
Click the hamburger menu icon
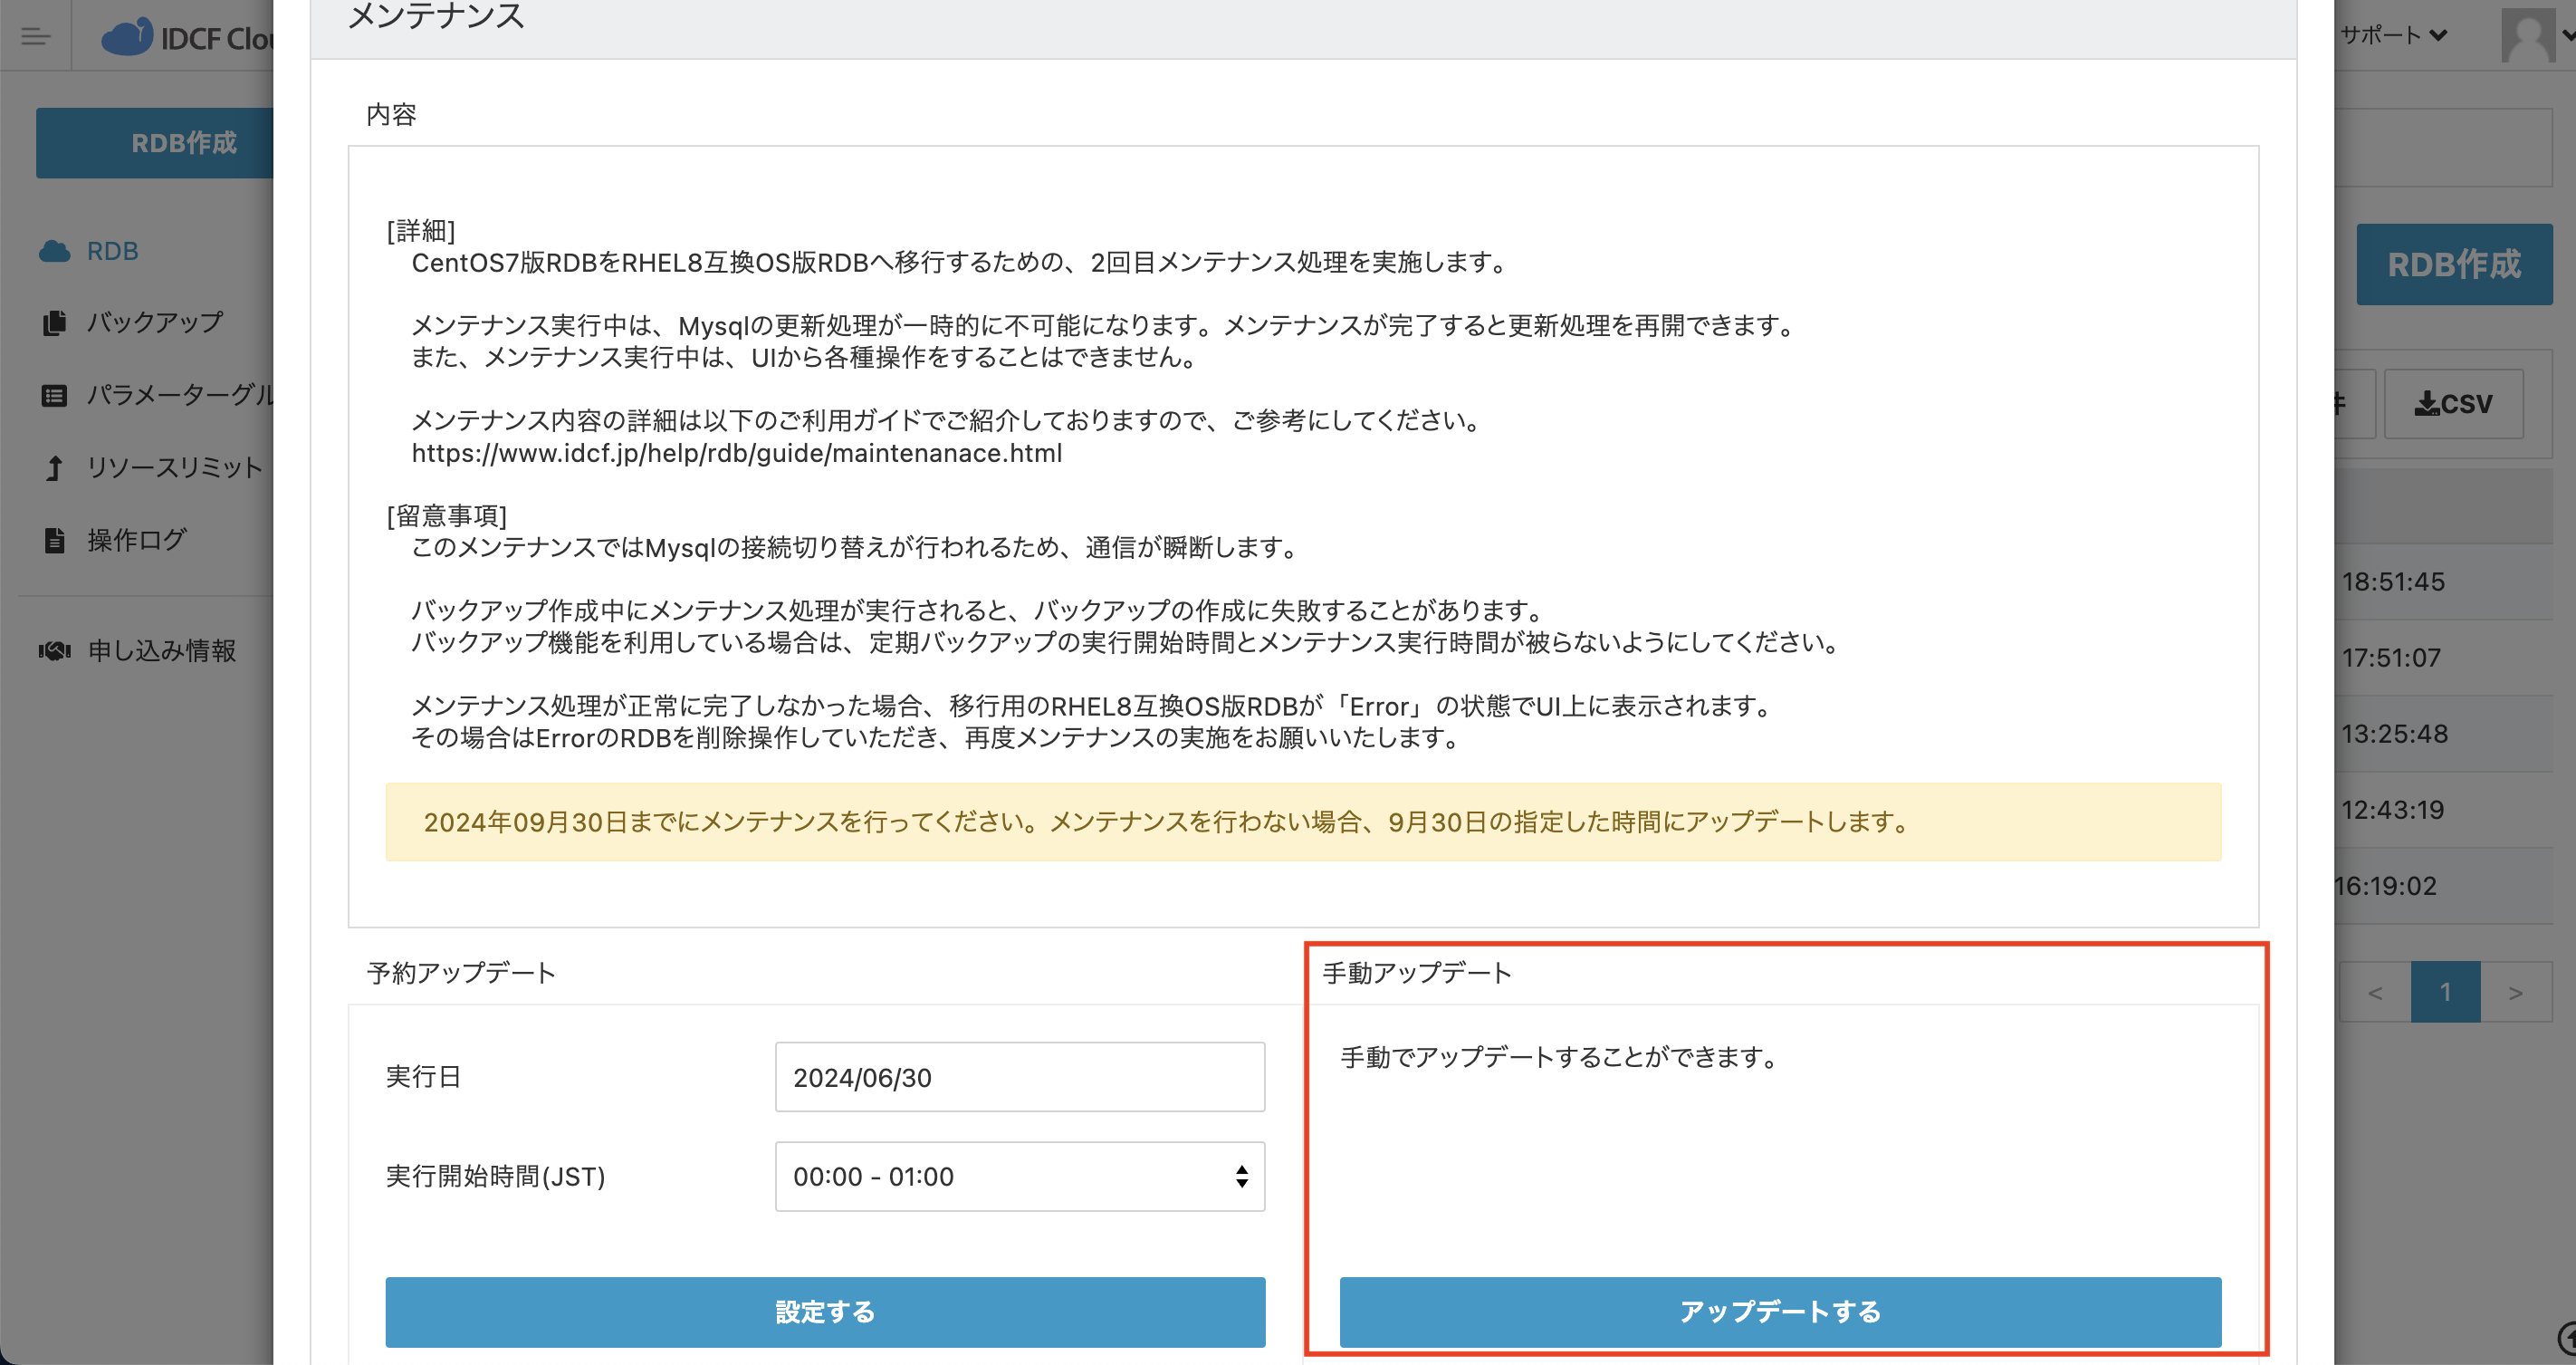click(36, 37)
